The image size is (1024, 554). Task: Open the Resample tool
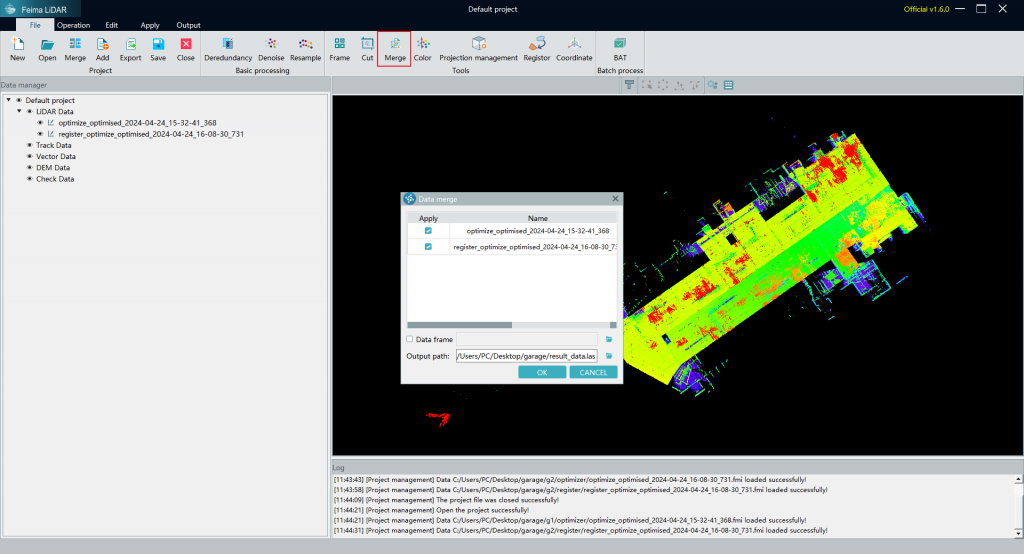tap(305, 44)
